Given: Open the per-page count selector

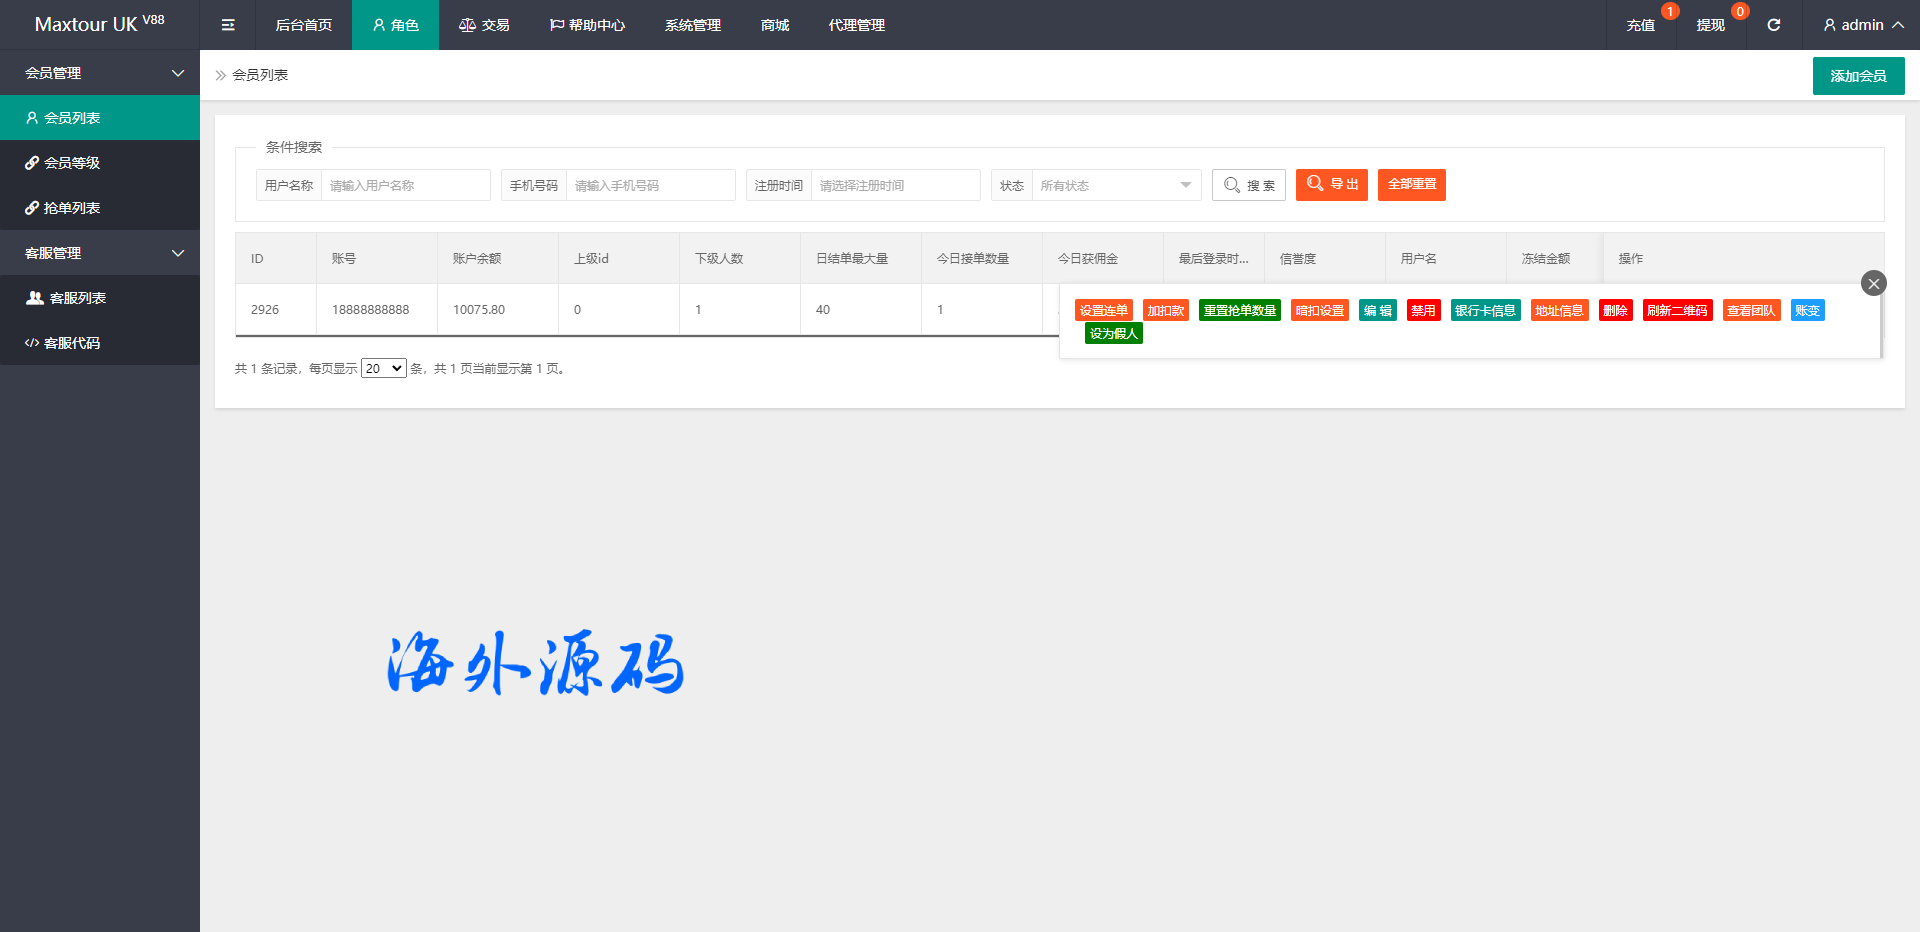Looking at the screenshot, I should click(383, 368).
